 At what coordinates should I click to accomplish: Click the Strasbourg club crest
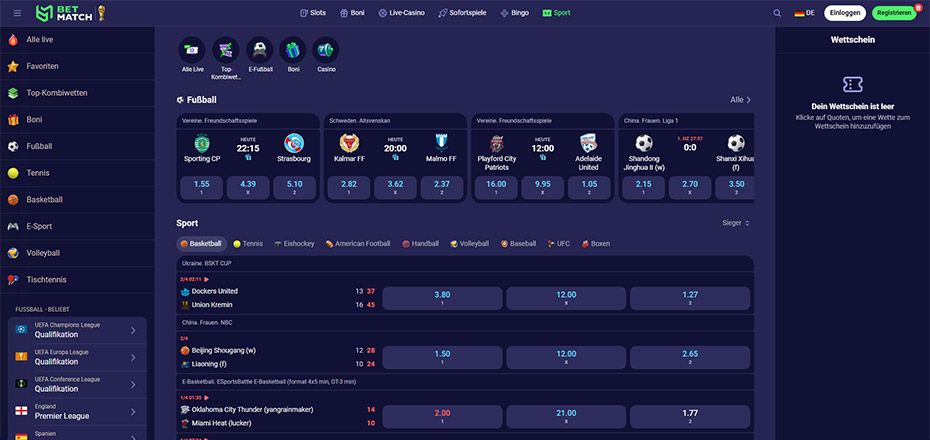point(294,143)
